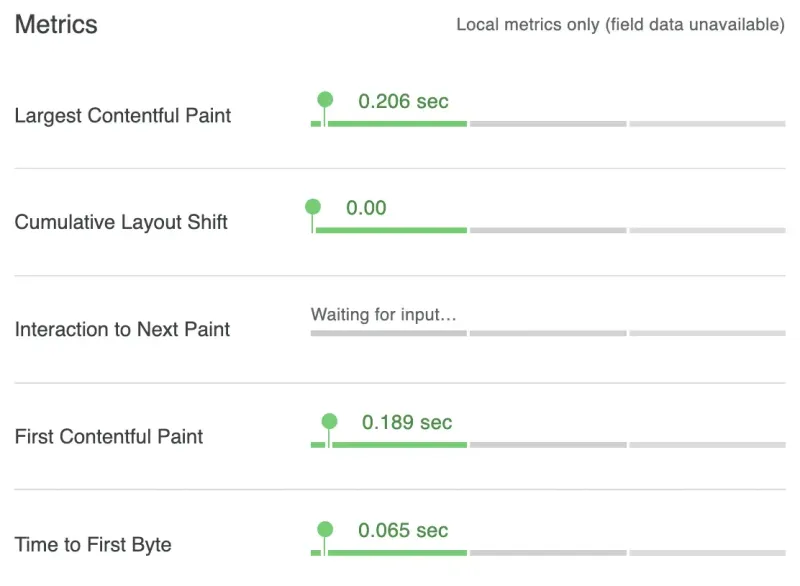Click the Time to First Byte marker pin
The image size is (800, 586).
coord(324,530)
